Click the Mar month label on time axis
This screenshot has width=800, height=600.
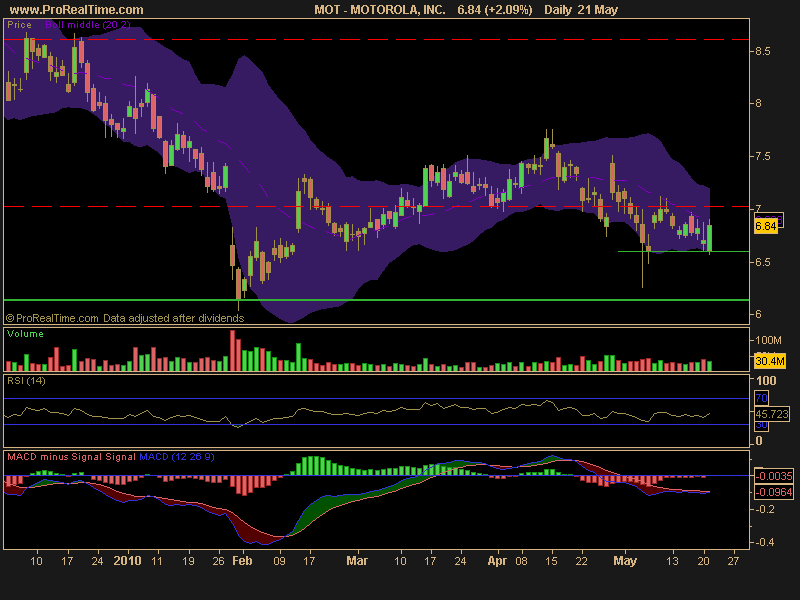click(x=357, y=561)
